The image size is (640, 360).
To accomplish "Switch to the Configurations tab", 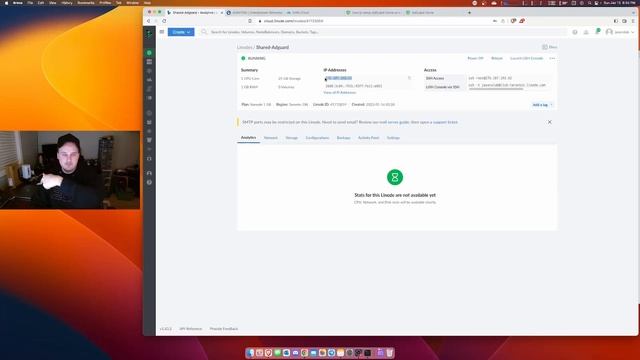I will click(317, 138).
